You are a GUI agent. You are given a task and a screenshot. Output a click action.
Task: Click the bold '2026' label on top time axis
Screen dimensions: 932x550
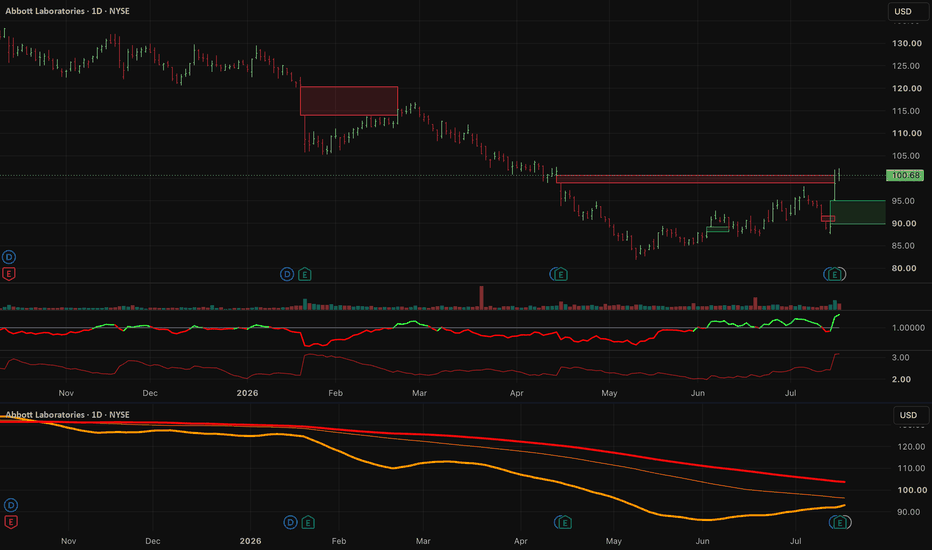(247, 393)
